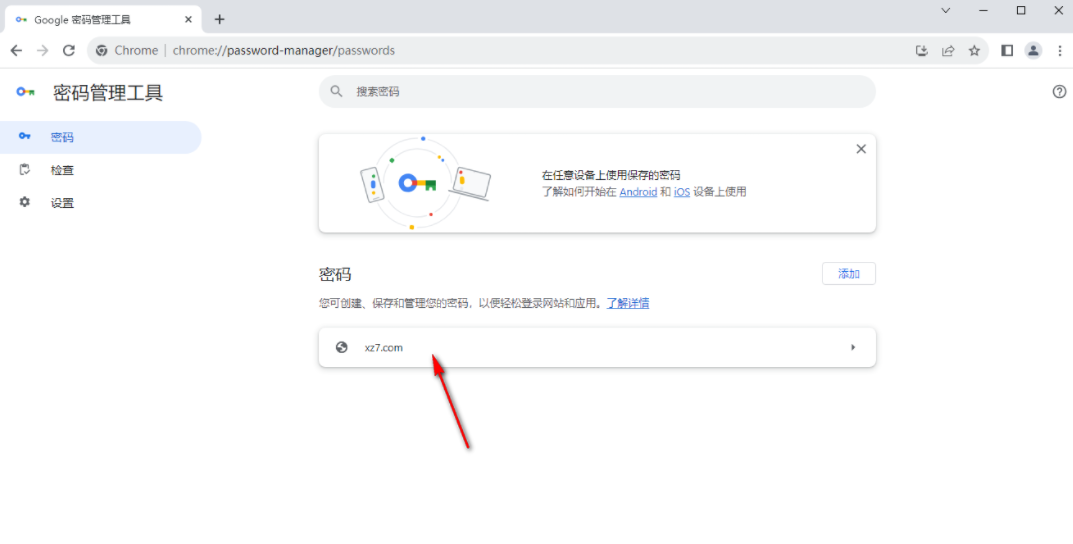
Task: Open the Android link
Action: pyautogui.click(x=638, y=192)
